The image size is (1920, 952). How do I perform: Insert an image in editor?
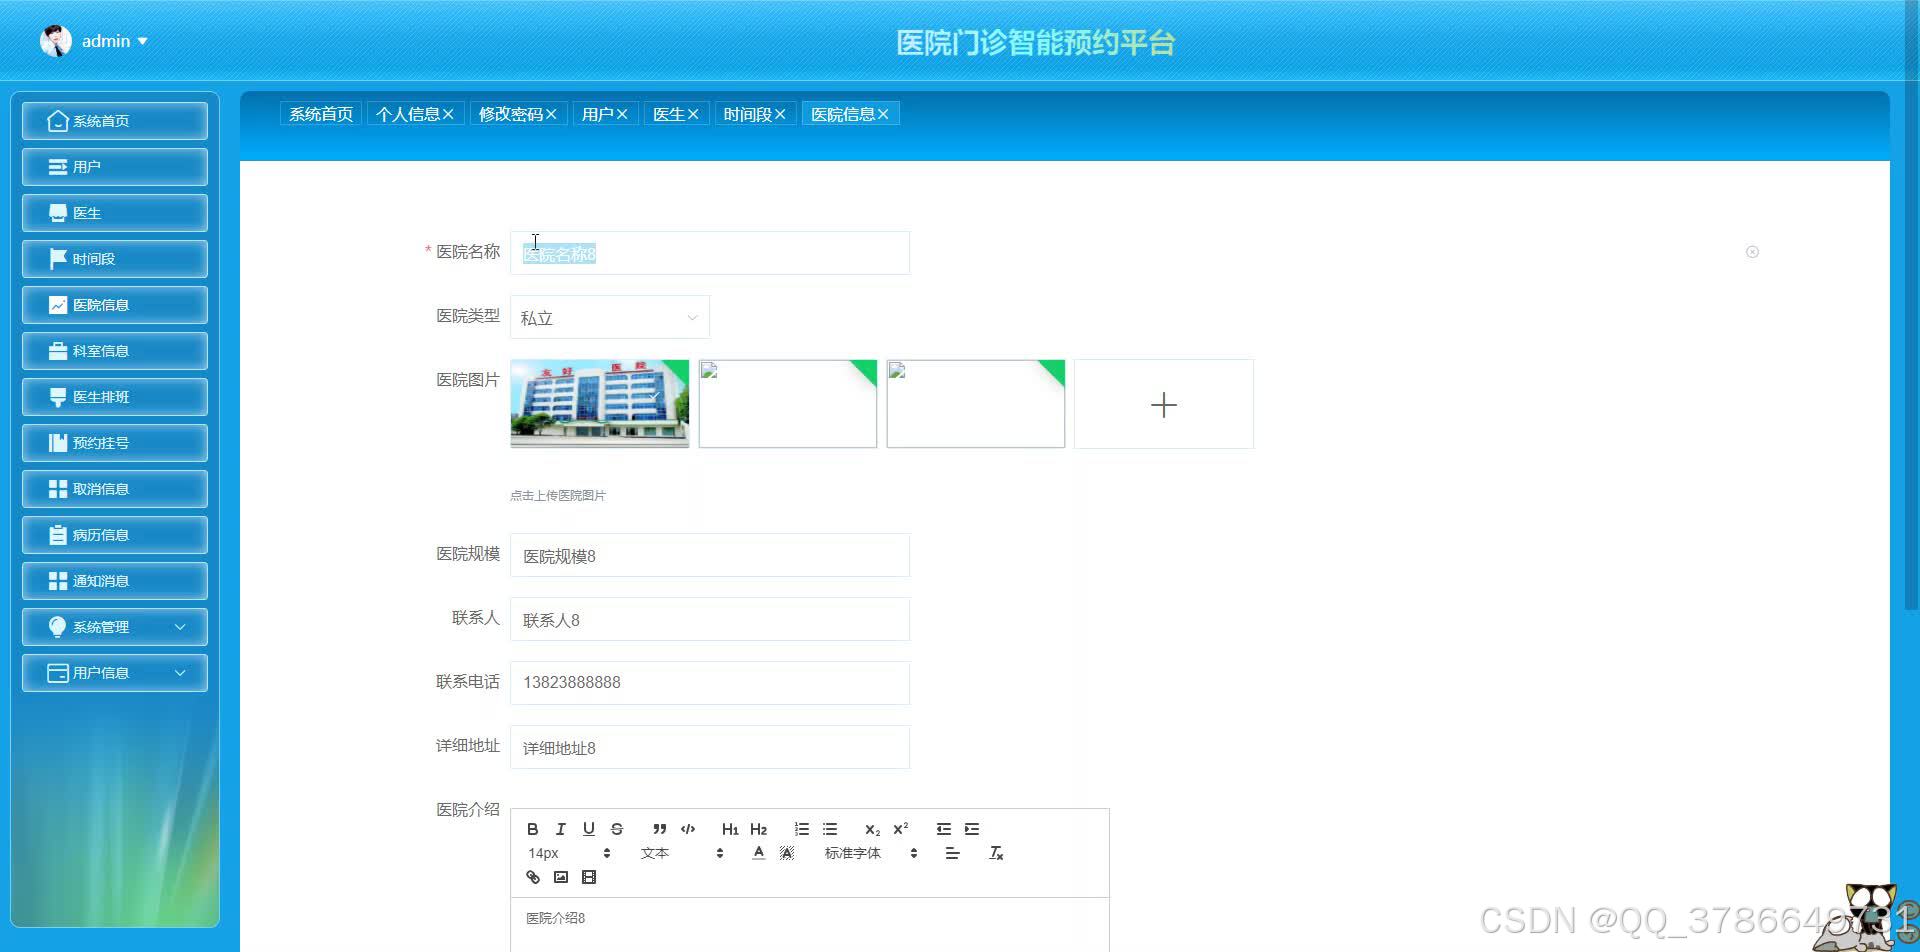point(561,877)
